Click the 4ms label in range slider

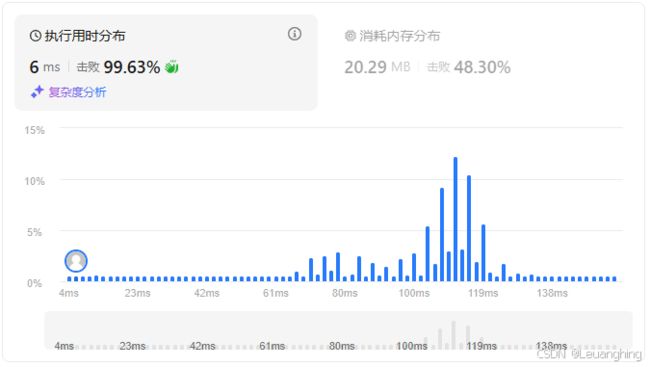point(64,346)
